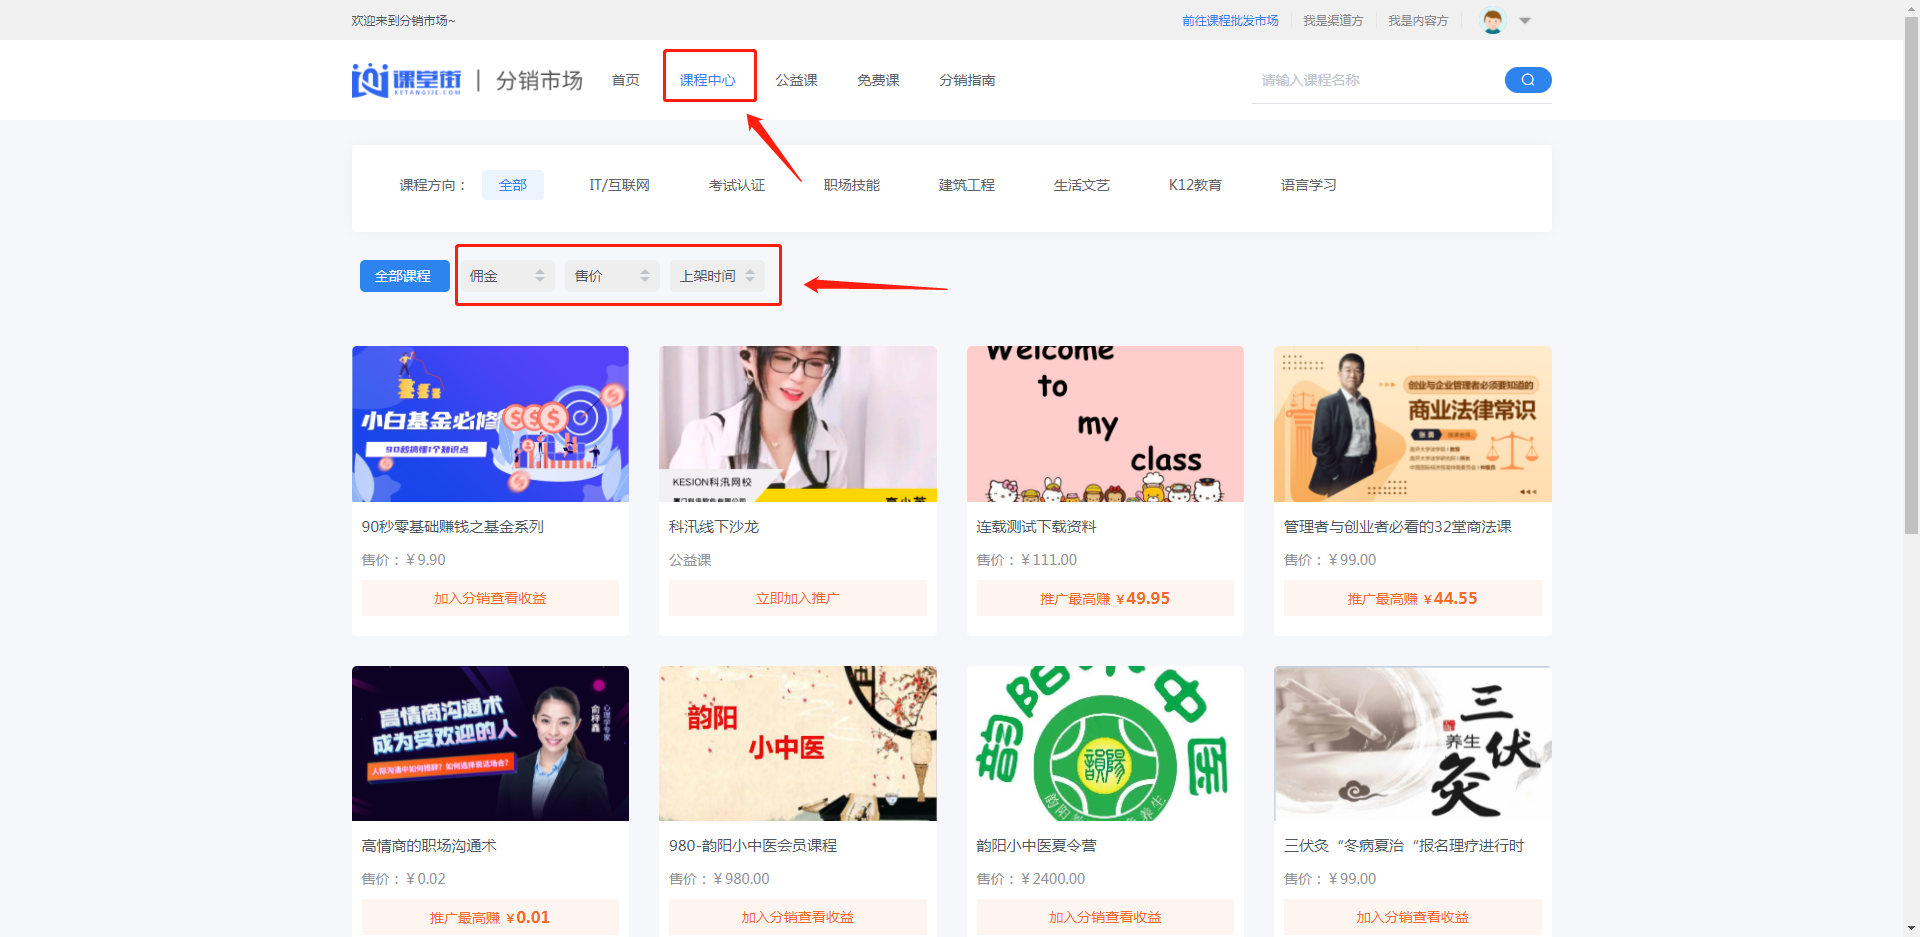Open the 商业法律常识 course thumbnail
1920x937 pixels.
pos(1413,424)
